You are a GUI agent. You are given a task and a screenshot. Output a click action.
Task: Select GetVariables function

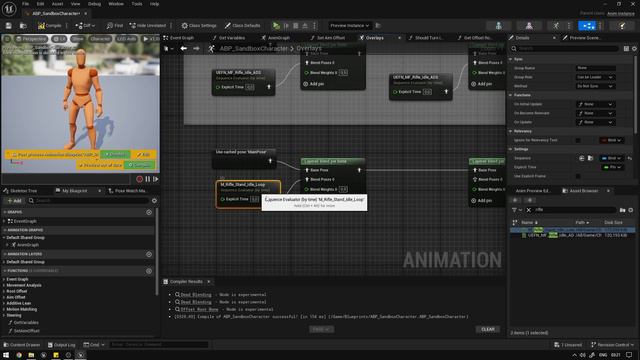pyautogui.click(x=26, y=322)
